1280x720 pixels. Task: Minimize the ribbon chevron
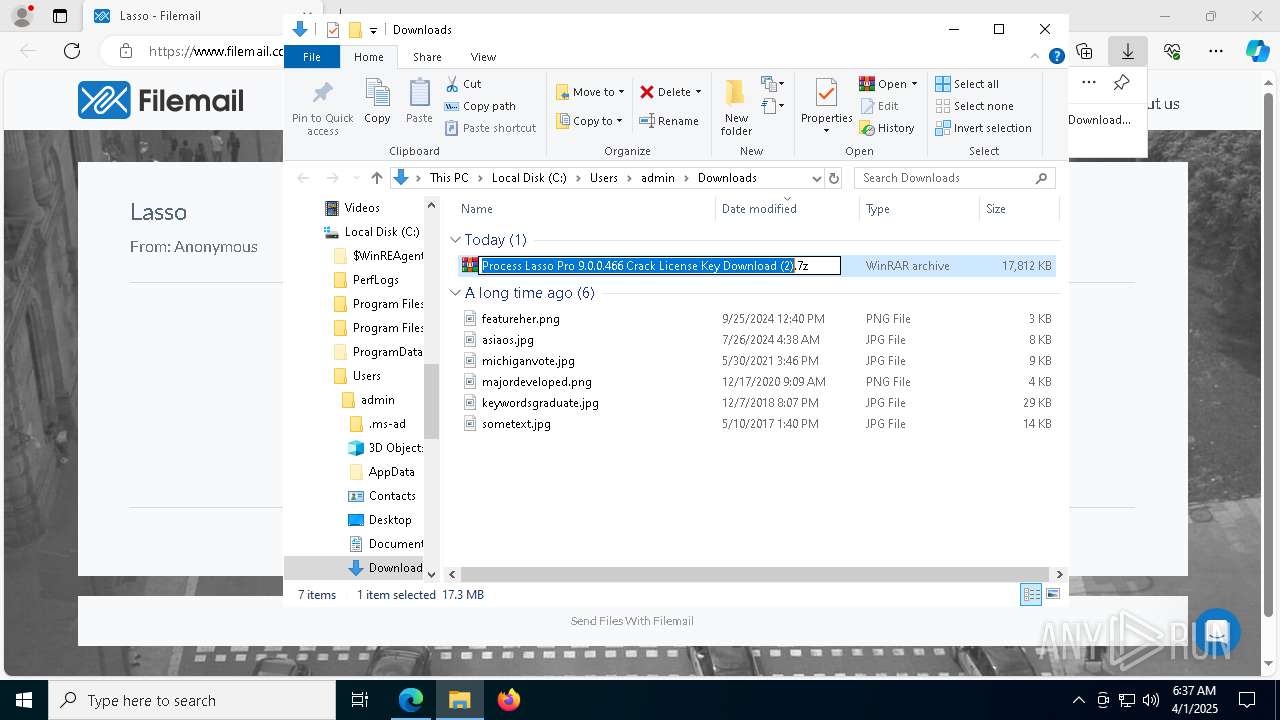1035,57
